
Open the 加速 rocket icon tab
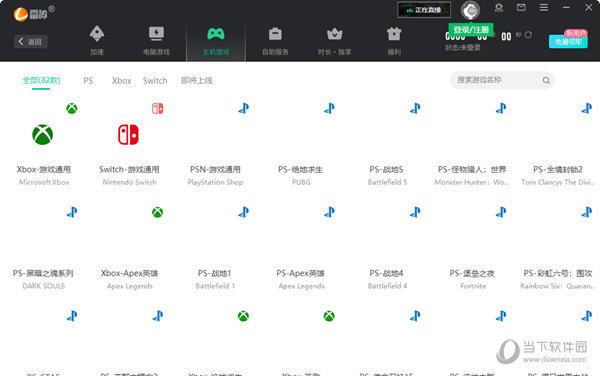pyautogui.click(x=97, y=34)
